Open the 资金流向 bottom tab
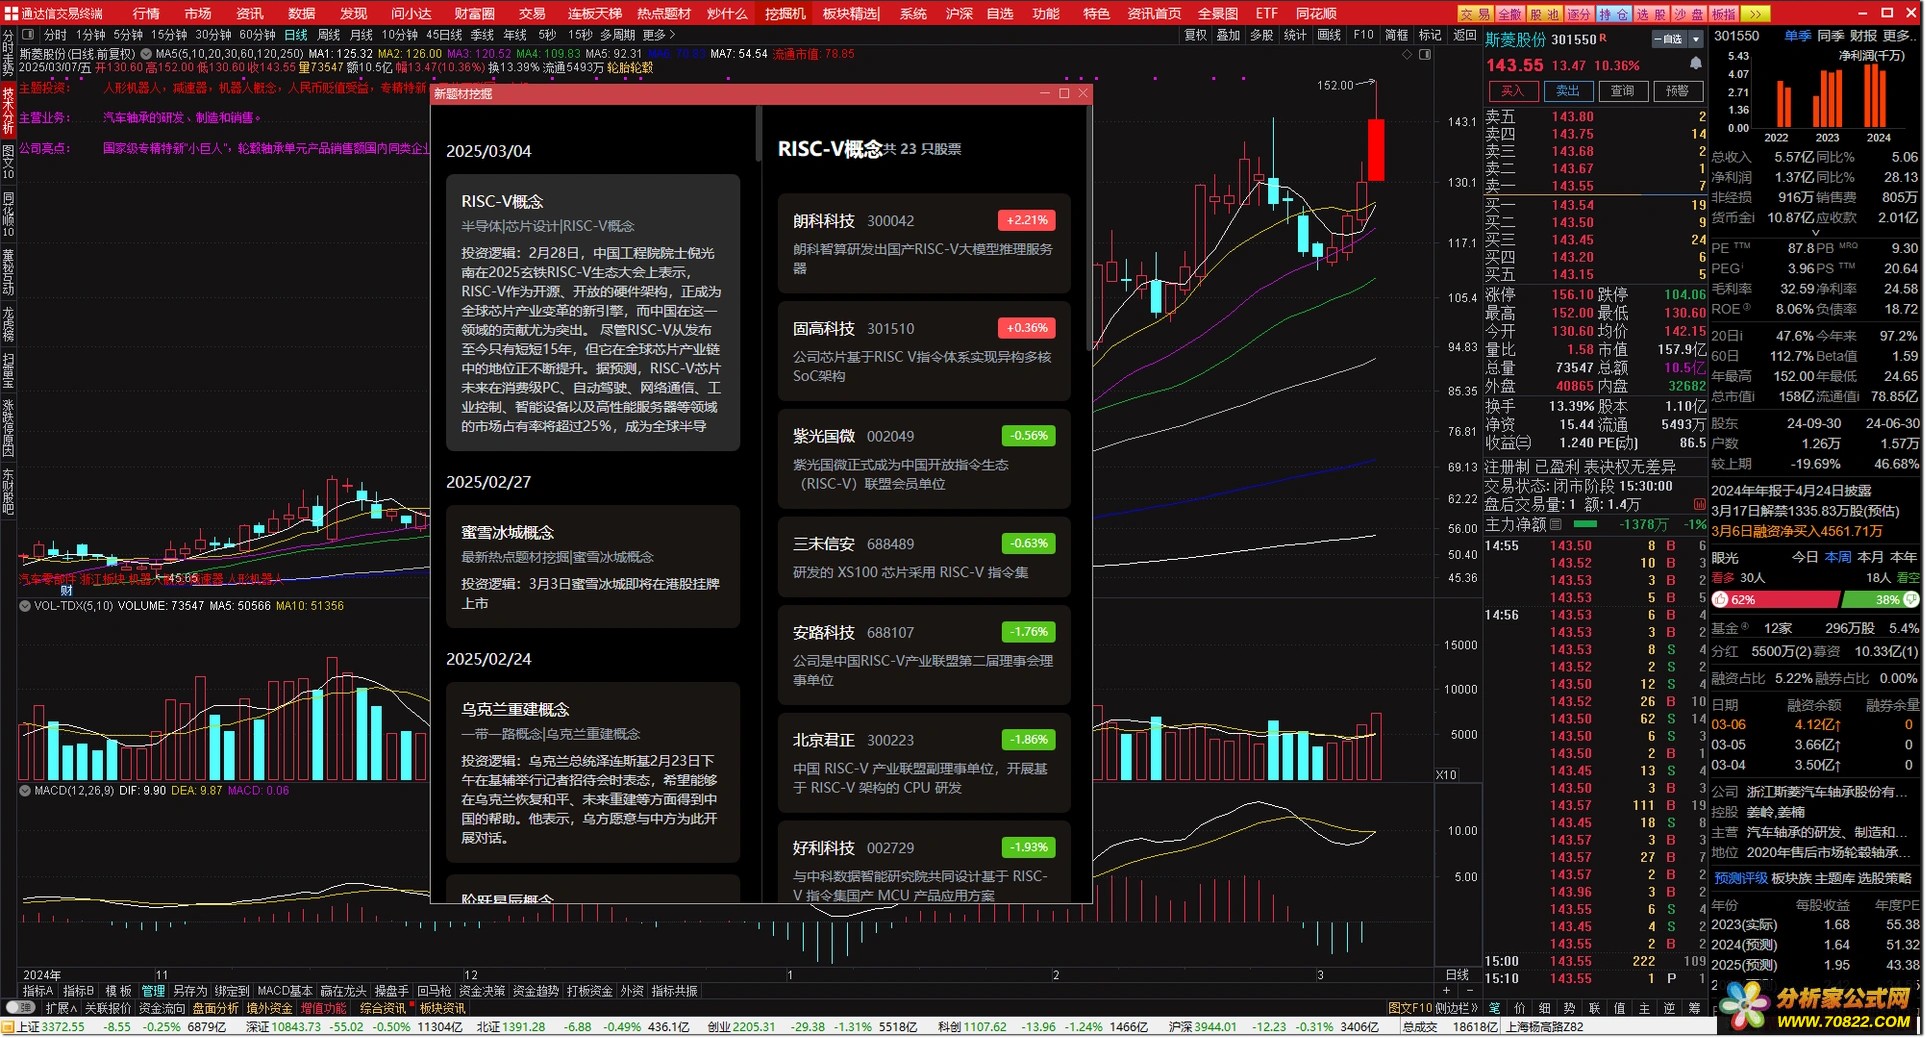 click(x=162, y=1008)
